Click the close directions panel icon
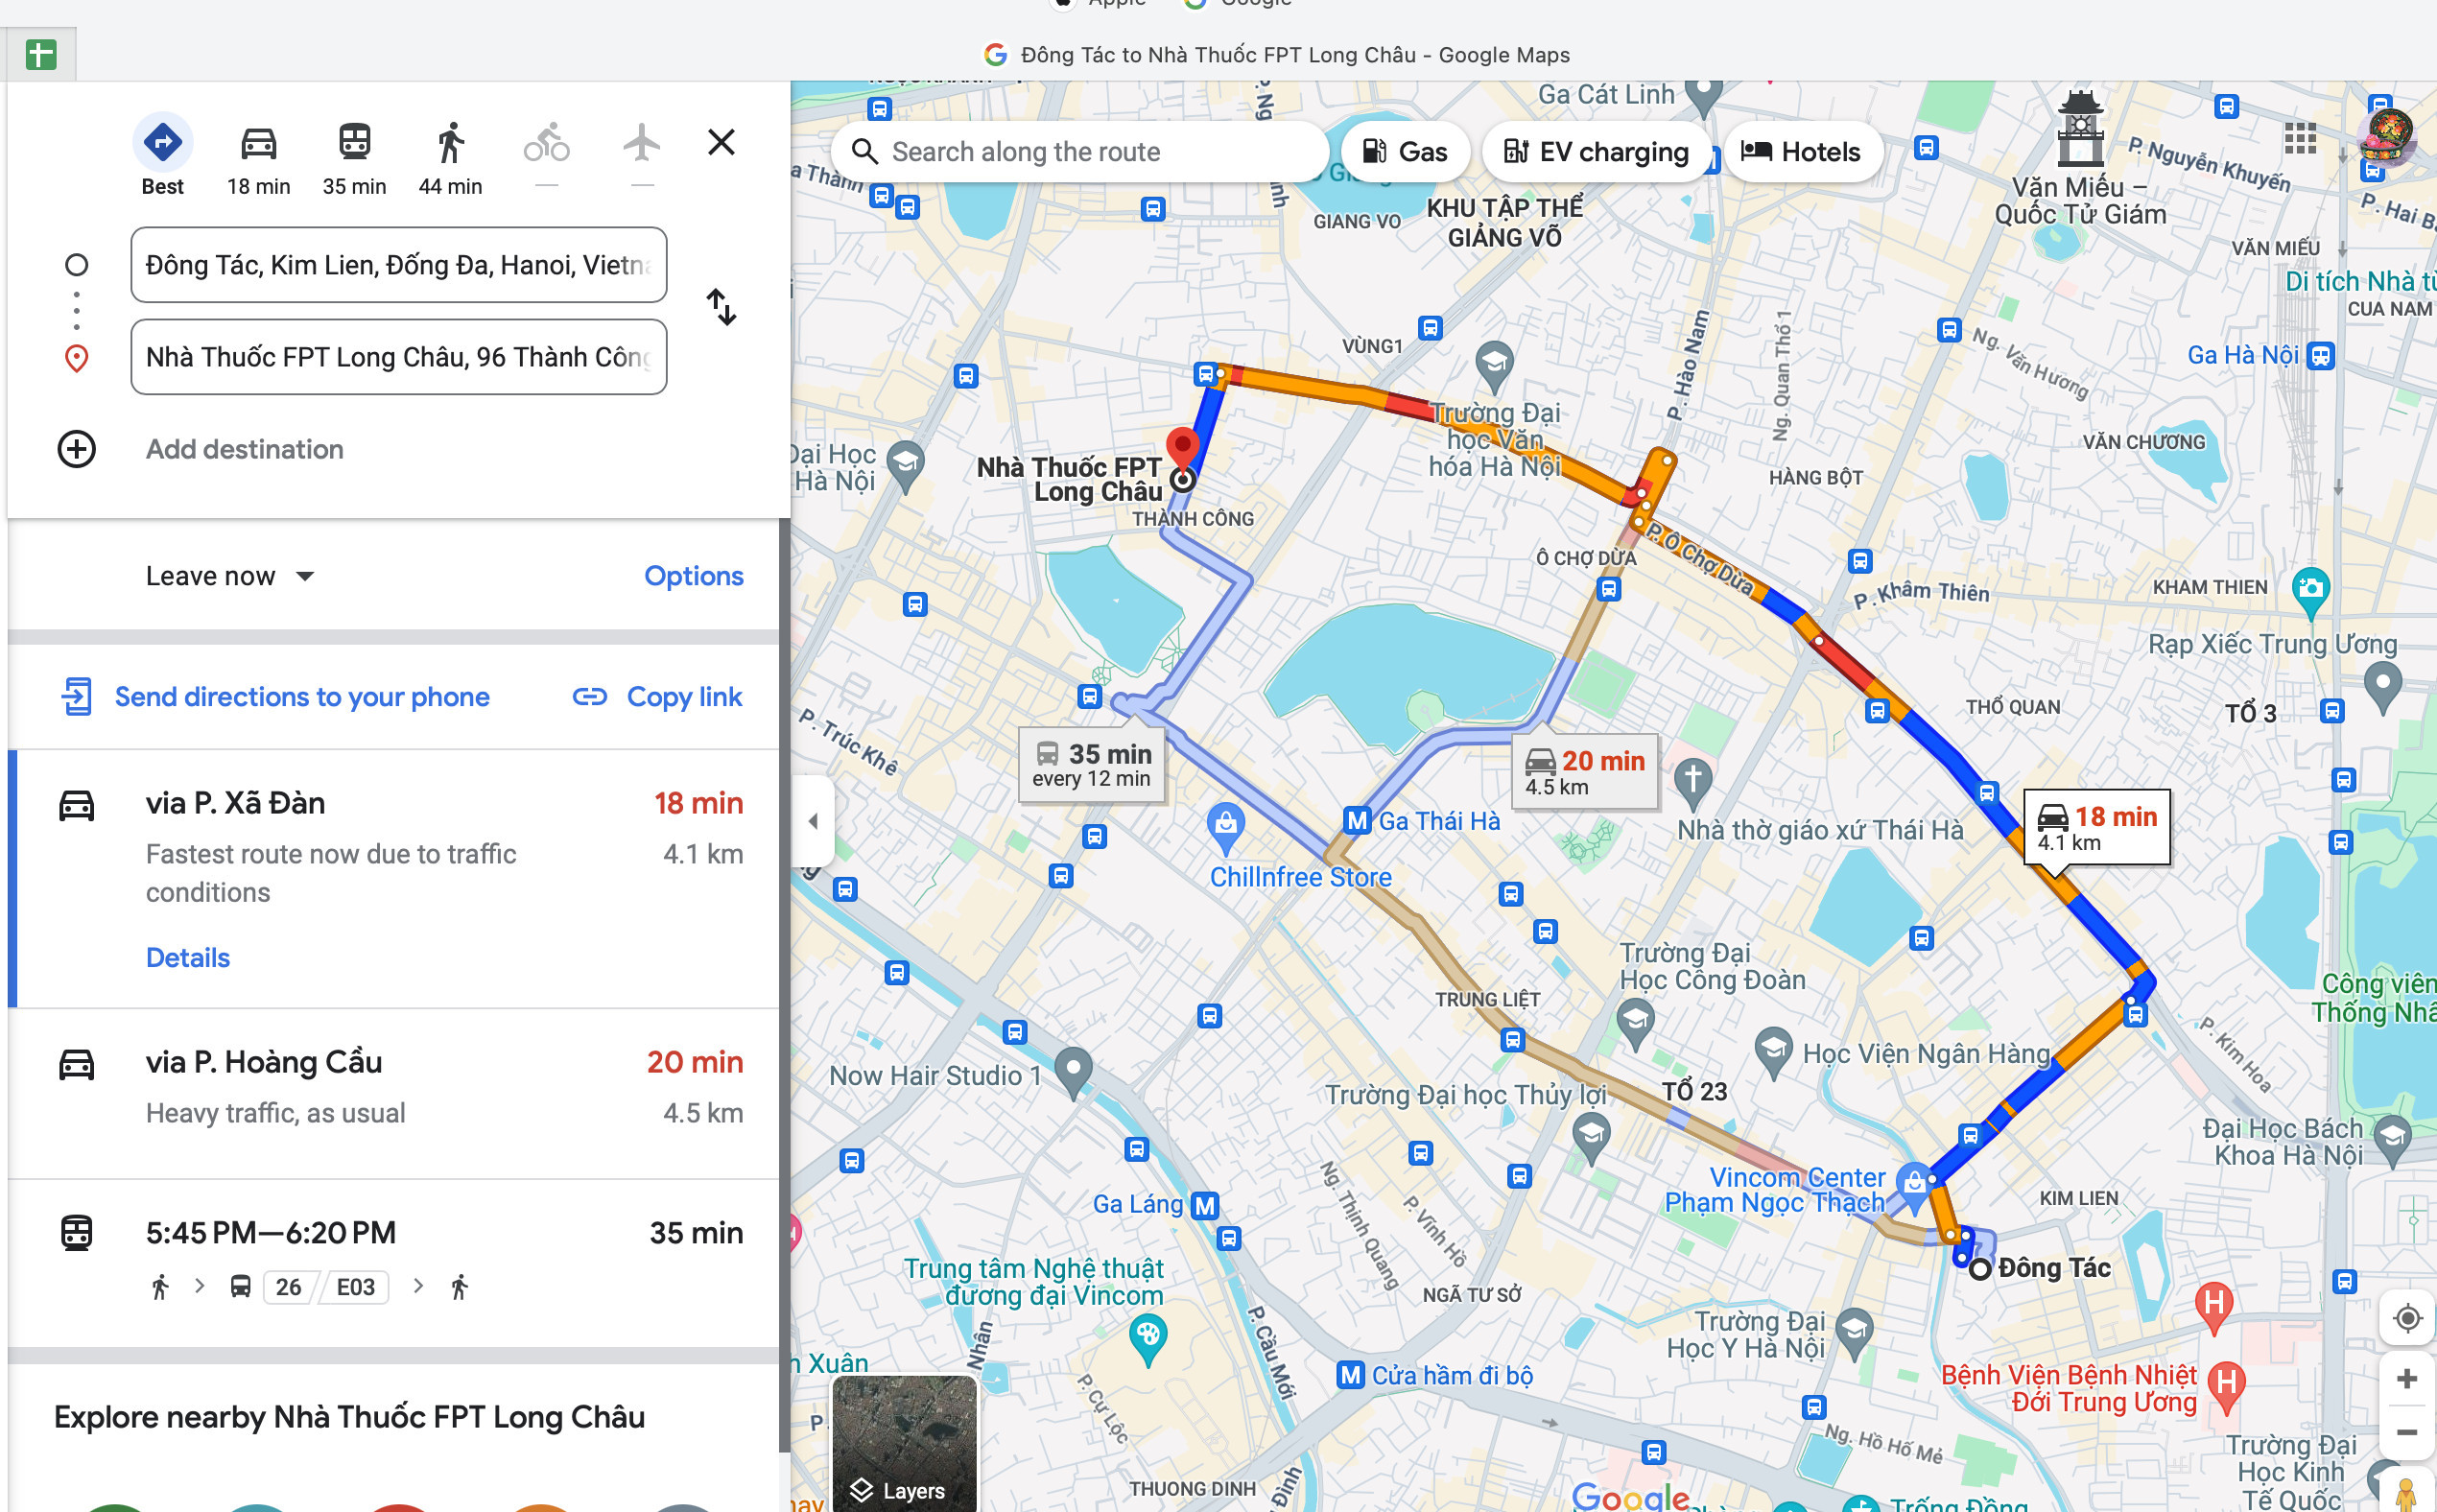 coord(722,141)
